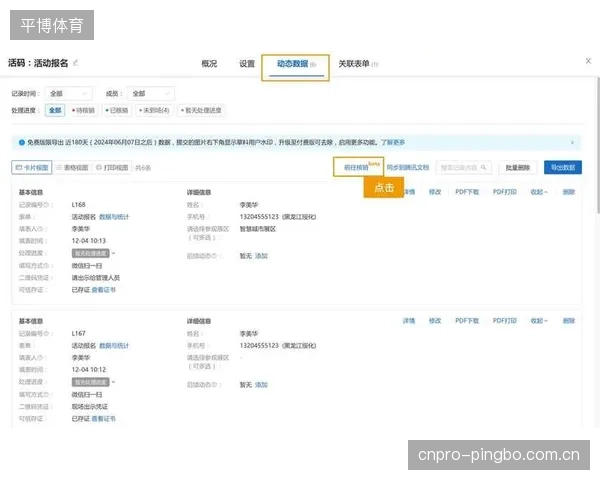
Task: Click the magnifier icon in the record search box
Action: point(483,168)
